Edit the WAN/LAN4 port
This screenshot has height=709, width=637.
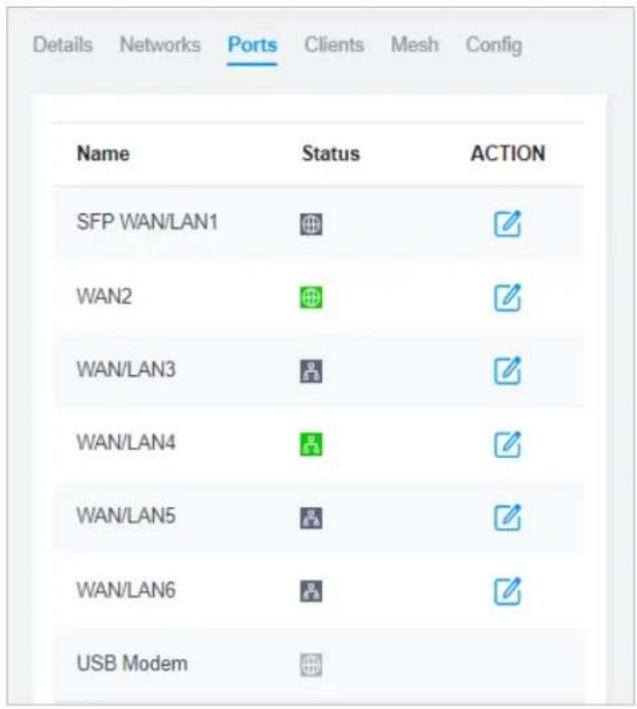pos(507,444)
